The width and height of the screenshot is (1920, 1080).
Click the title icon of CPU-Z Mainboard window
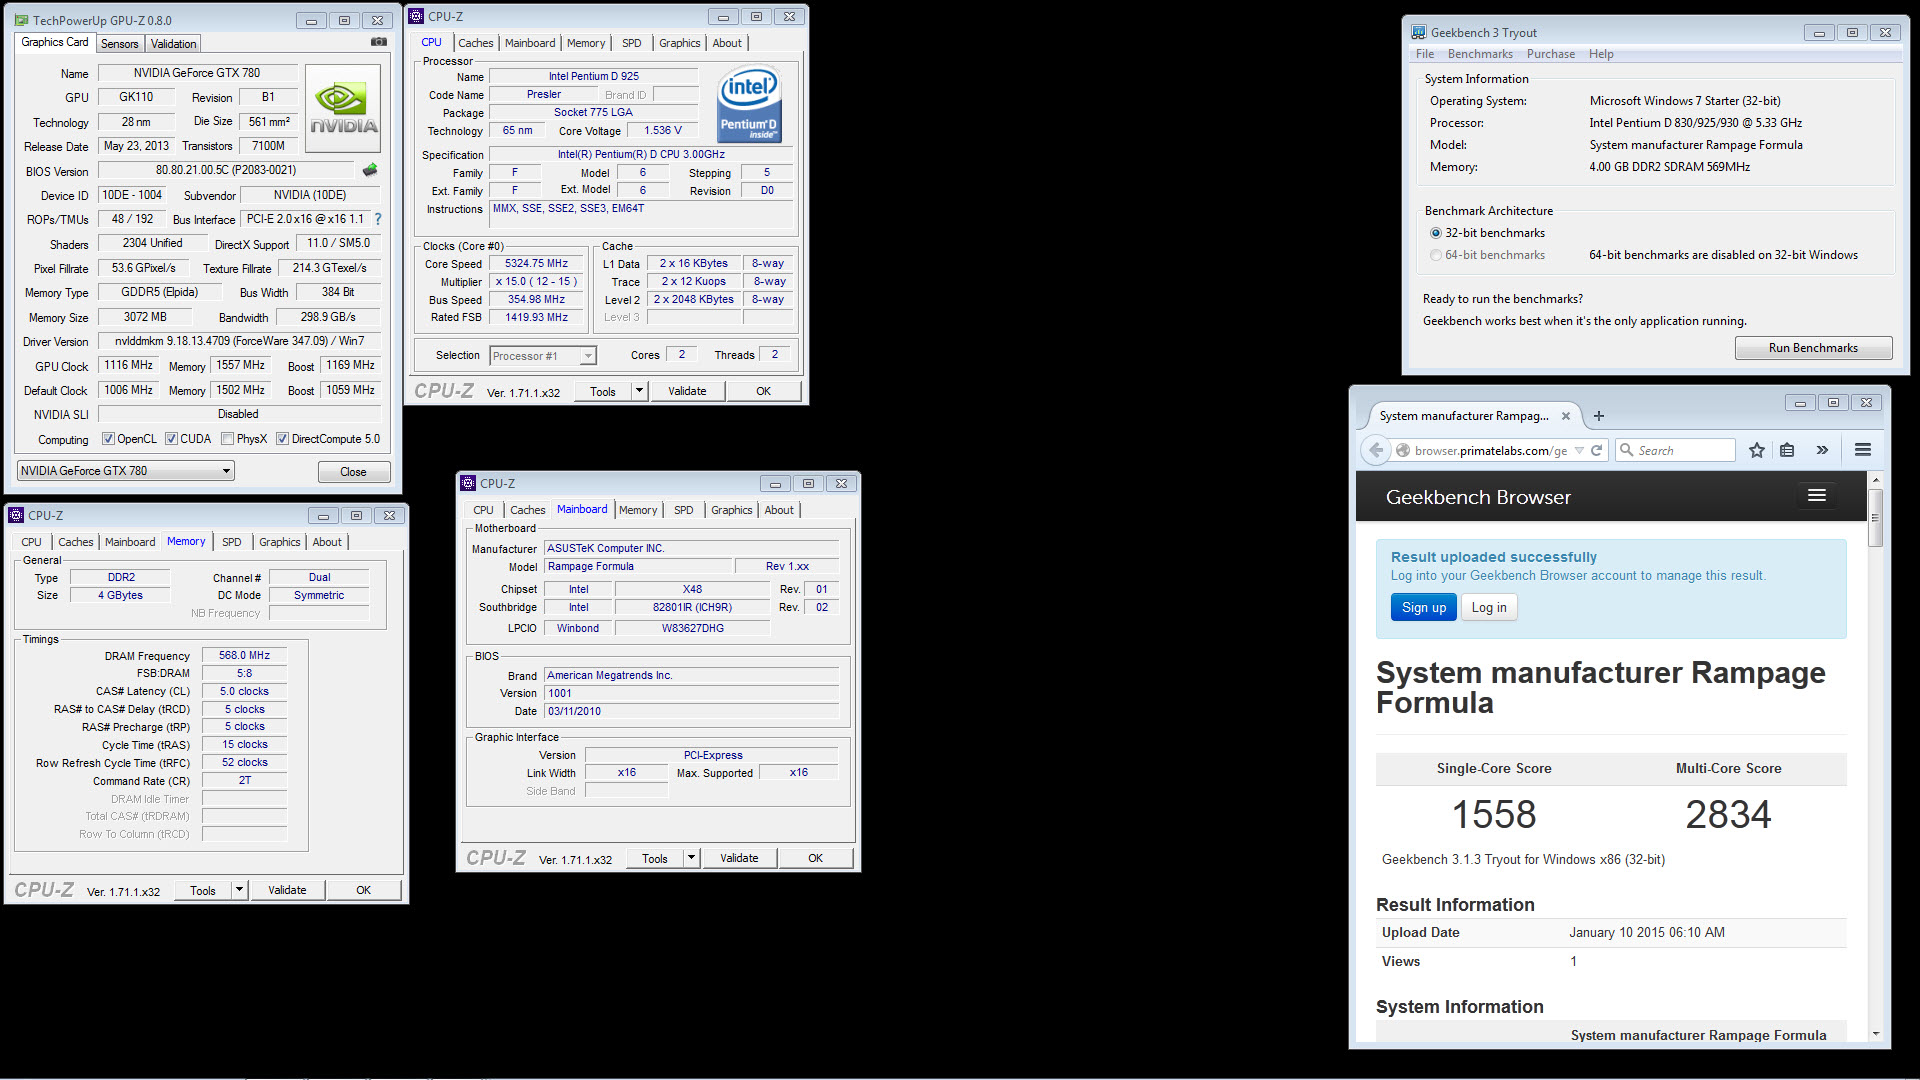coord(468,483)
